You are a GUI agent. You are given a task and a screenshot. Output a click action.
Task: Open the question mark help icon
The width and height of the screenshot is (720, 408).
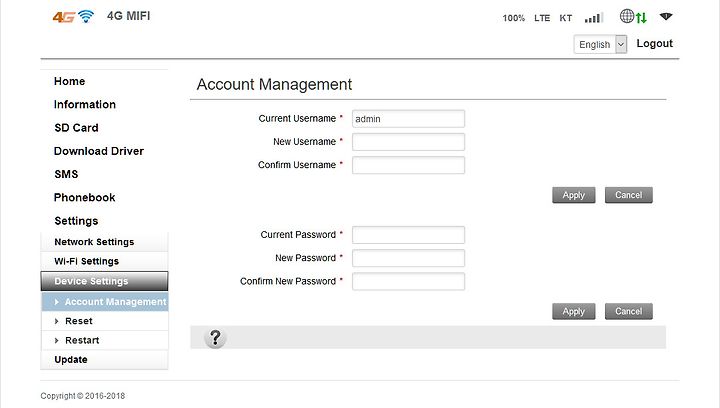pyautogui.click(x=215, y=338)
